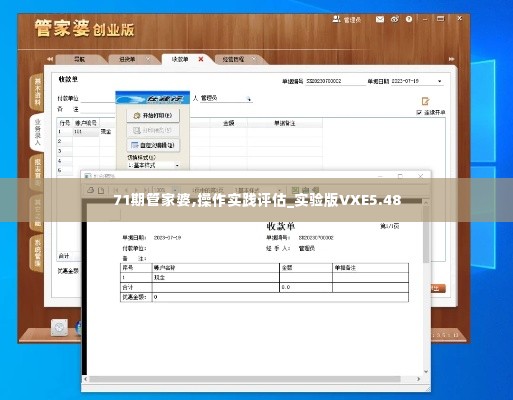Click the preview vertical scrollbar thumb
Viewport: 513px width, 400px height.
[426, 234]
